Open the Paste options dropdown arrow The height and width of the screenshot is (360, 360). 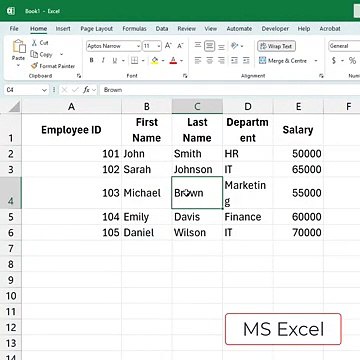click(18, 65)
